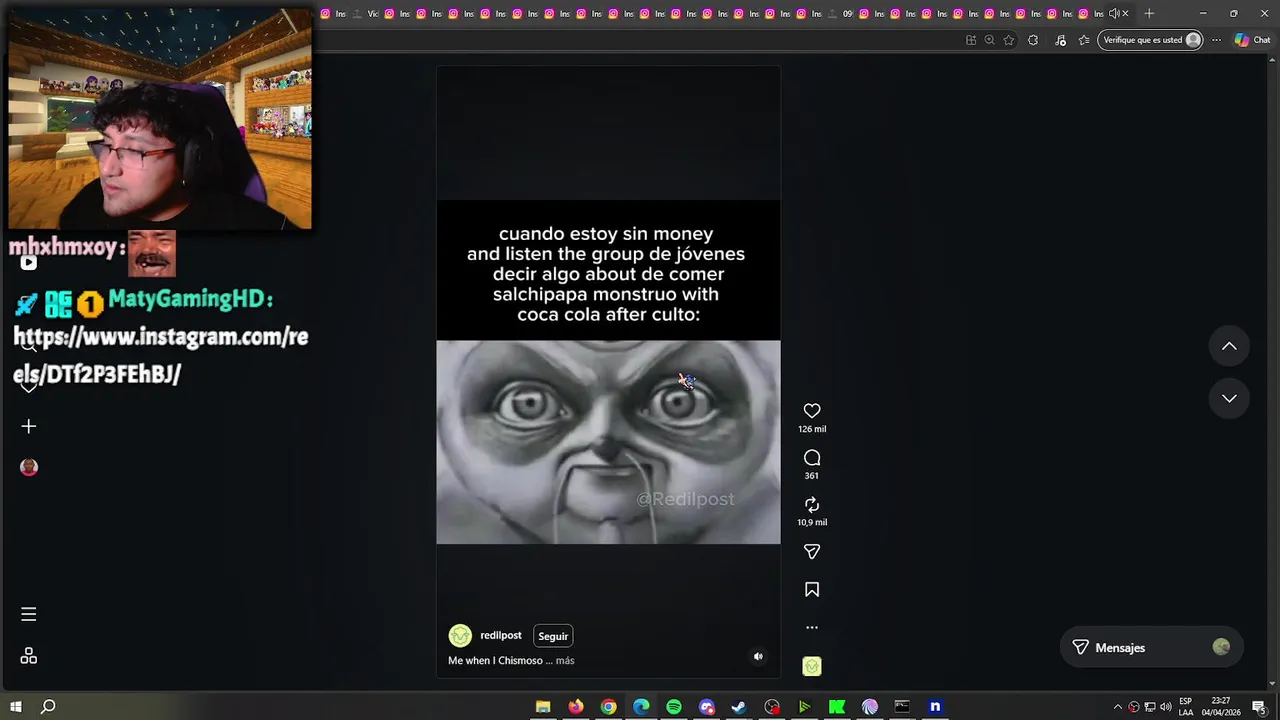The height and width of the screenshot is (720, 1280).
Task: Open Spotify from the taskbar
Action: 674,707
